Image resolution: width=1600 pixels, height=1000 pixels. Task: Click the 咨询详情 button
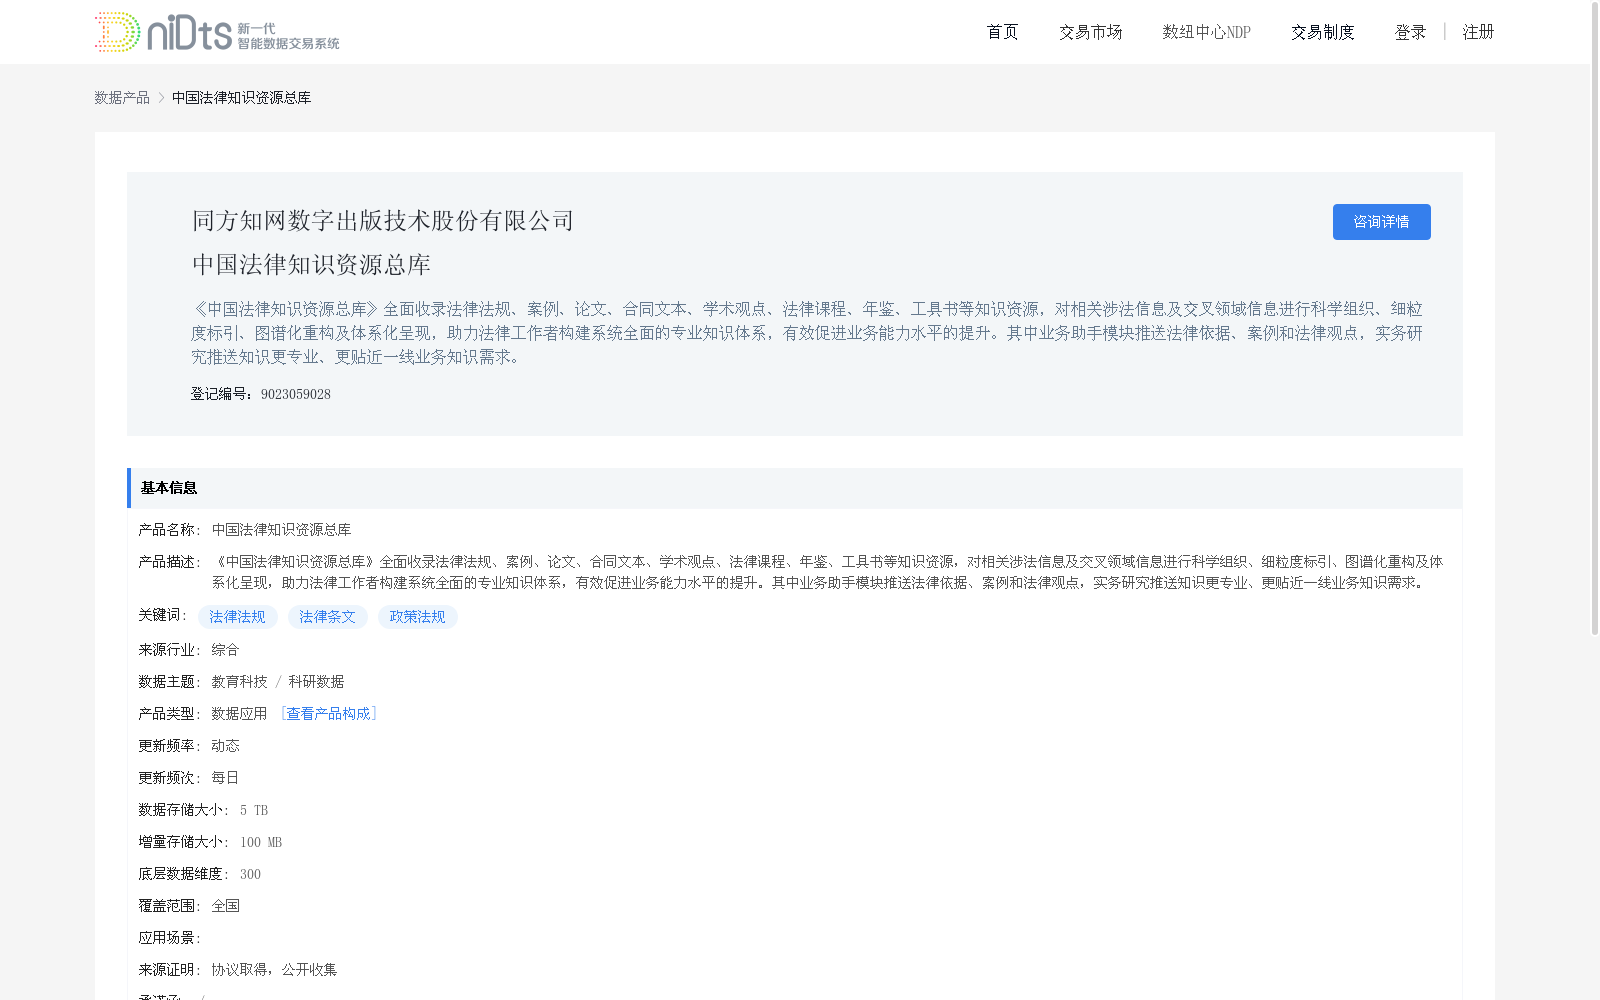click(x=1381, y=222)
